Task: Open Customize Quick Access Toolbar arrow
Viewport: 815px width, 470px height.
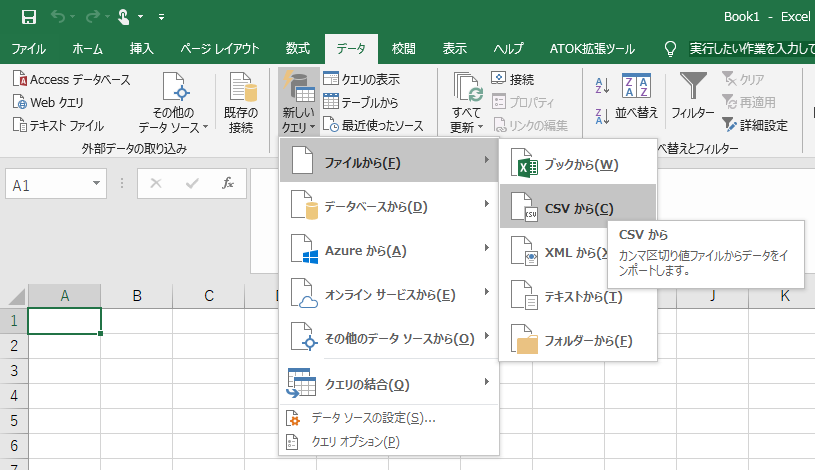Action: tap(162, 17)
